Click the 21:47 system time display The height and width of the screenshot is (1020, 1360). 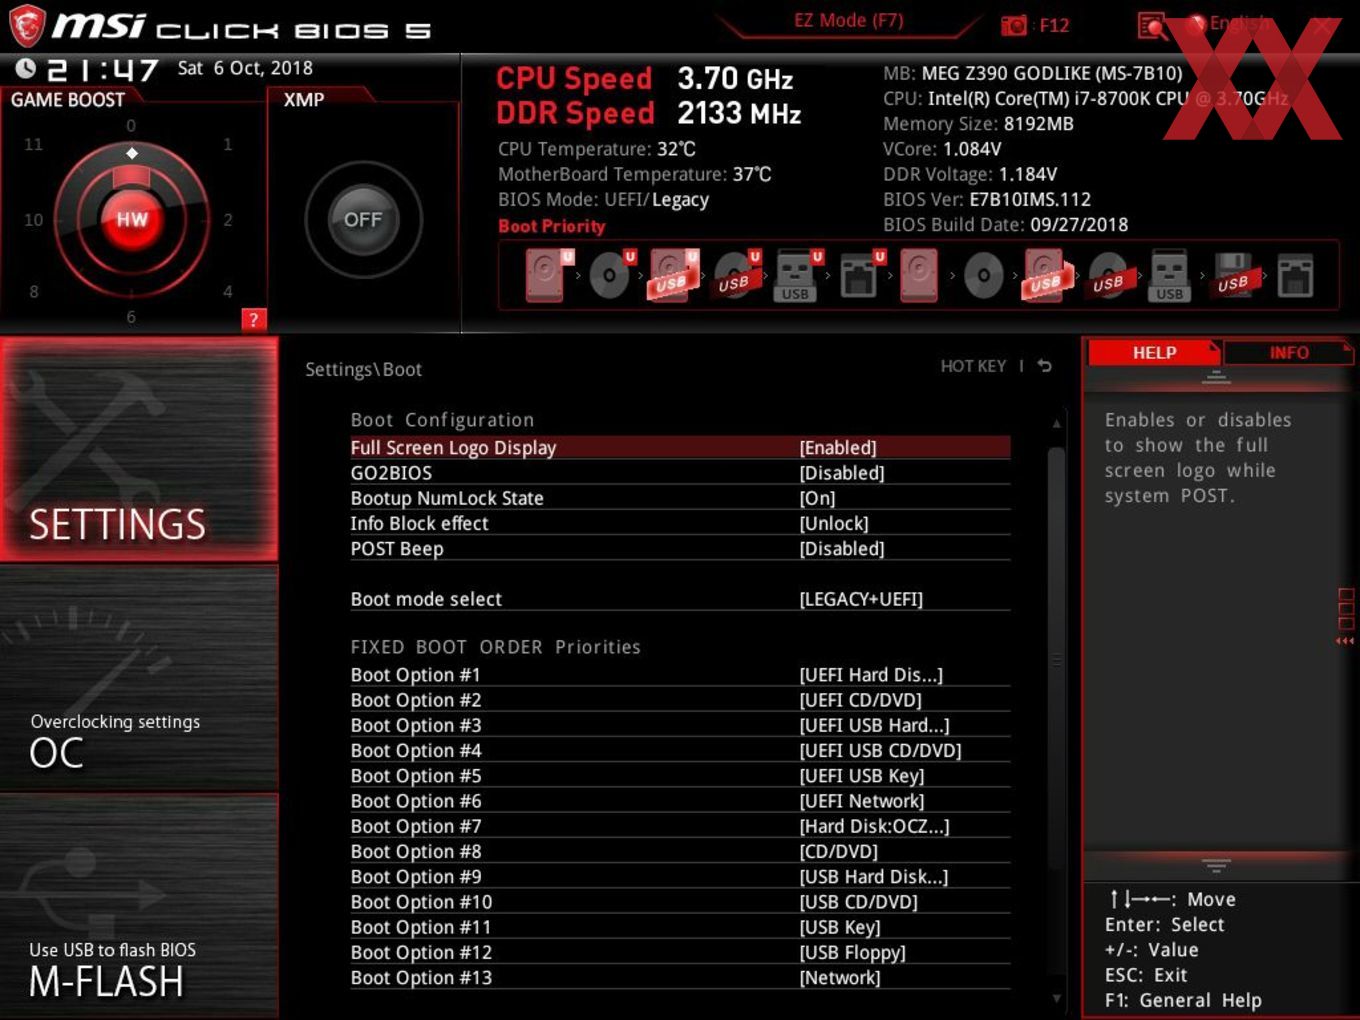pos(103,69)
